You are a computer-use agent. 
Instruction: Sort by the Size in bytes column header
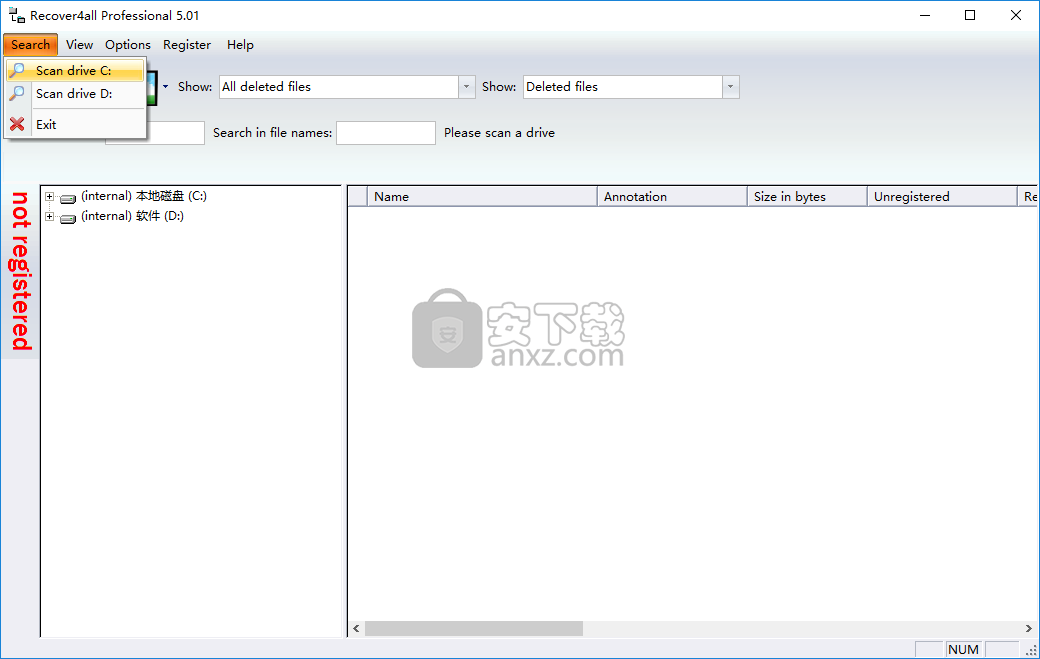pyautogui.click(x=807, y=196)
